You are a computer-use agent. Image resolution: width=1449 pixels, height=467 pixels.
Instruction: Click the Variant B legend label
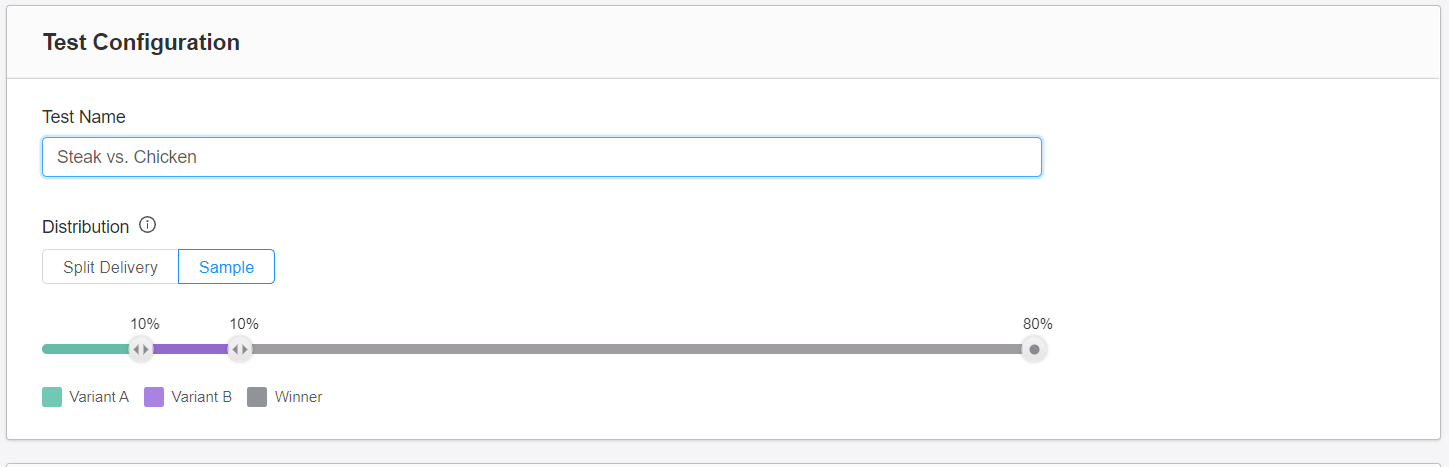click(x=201, y=397)
